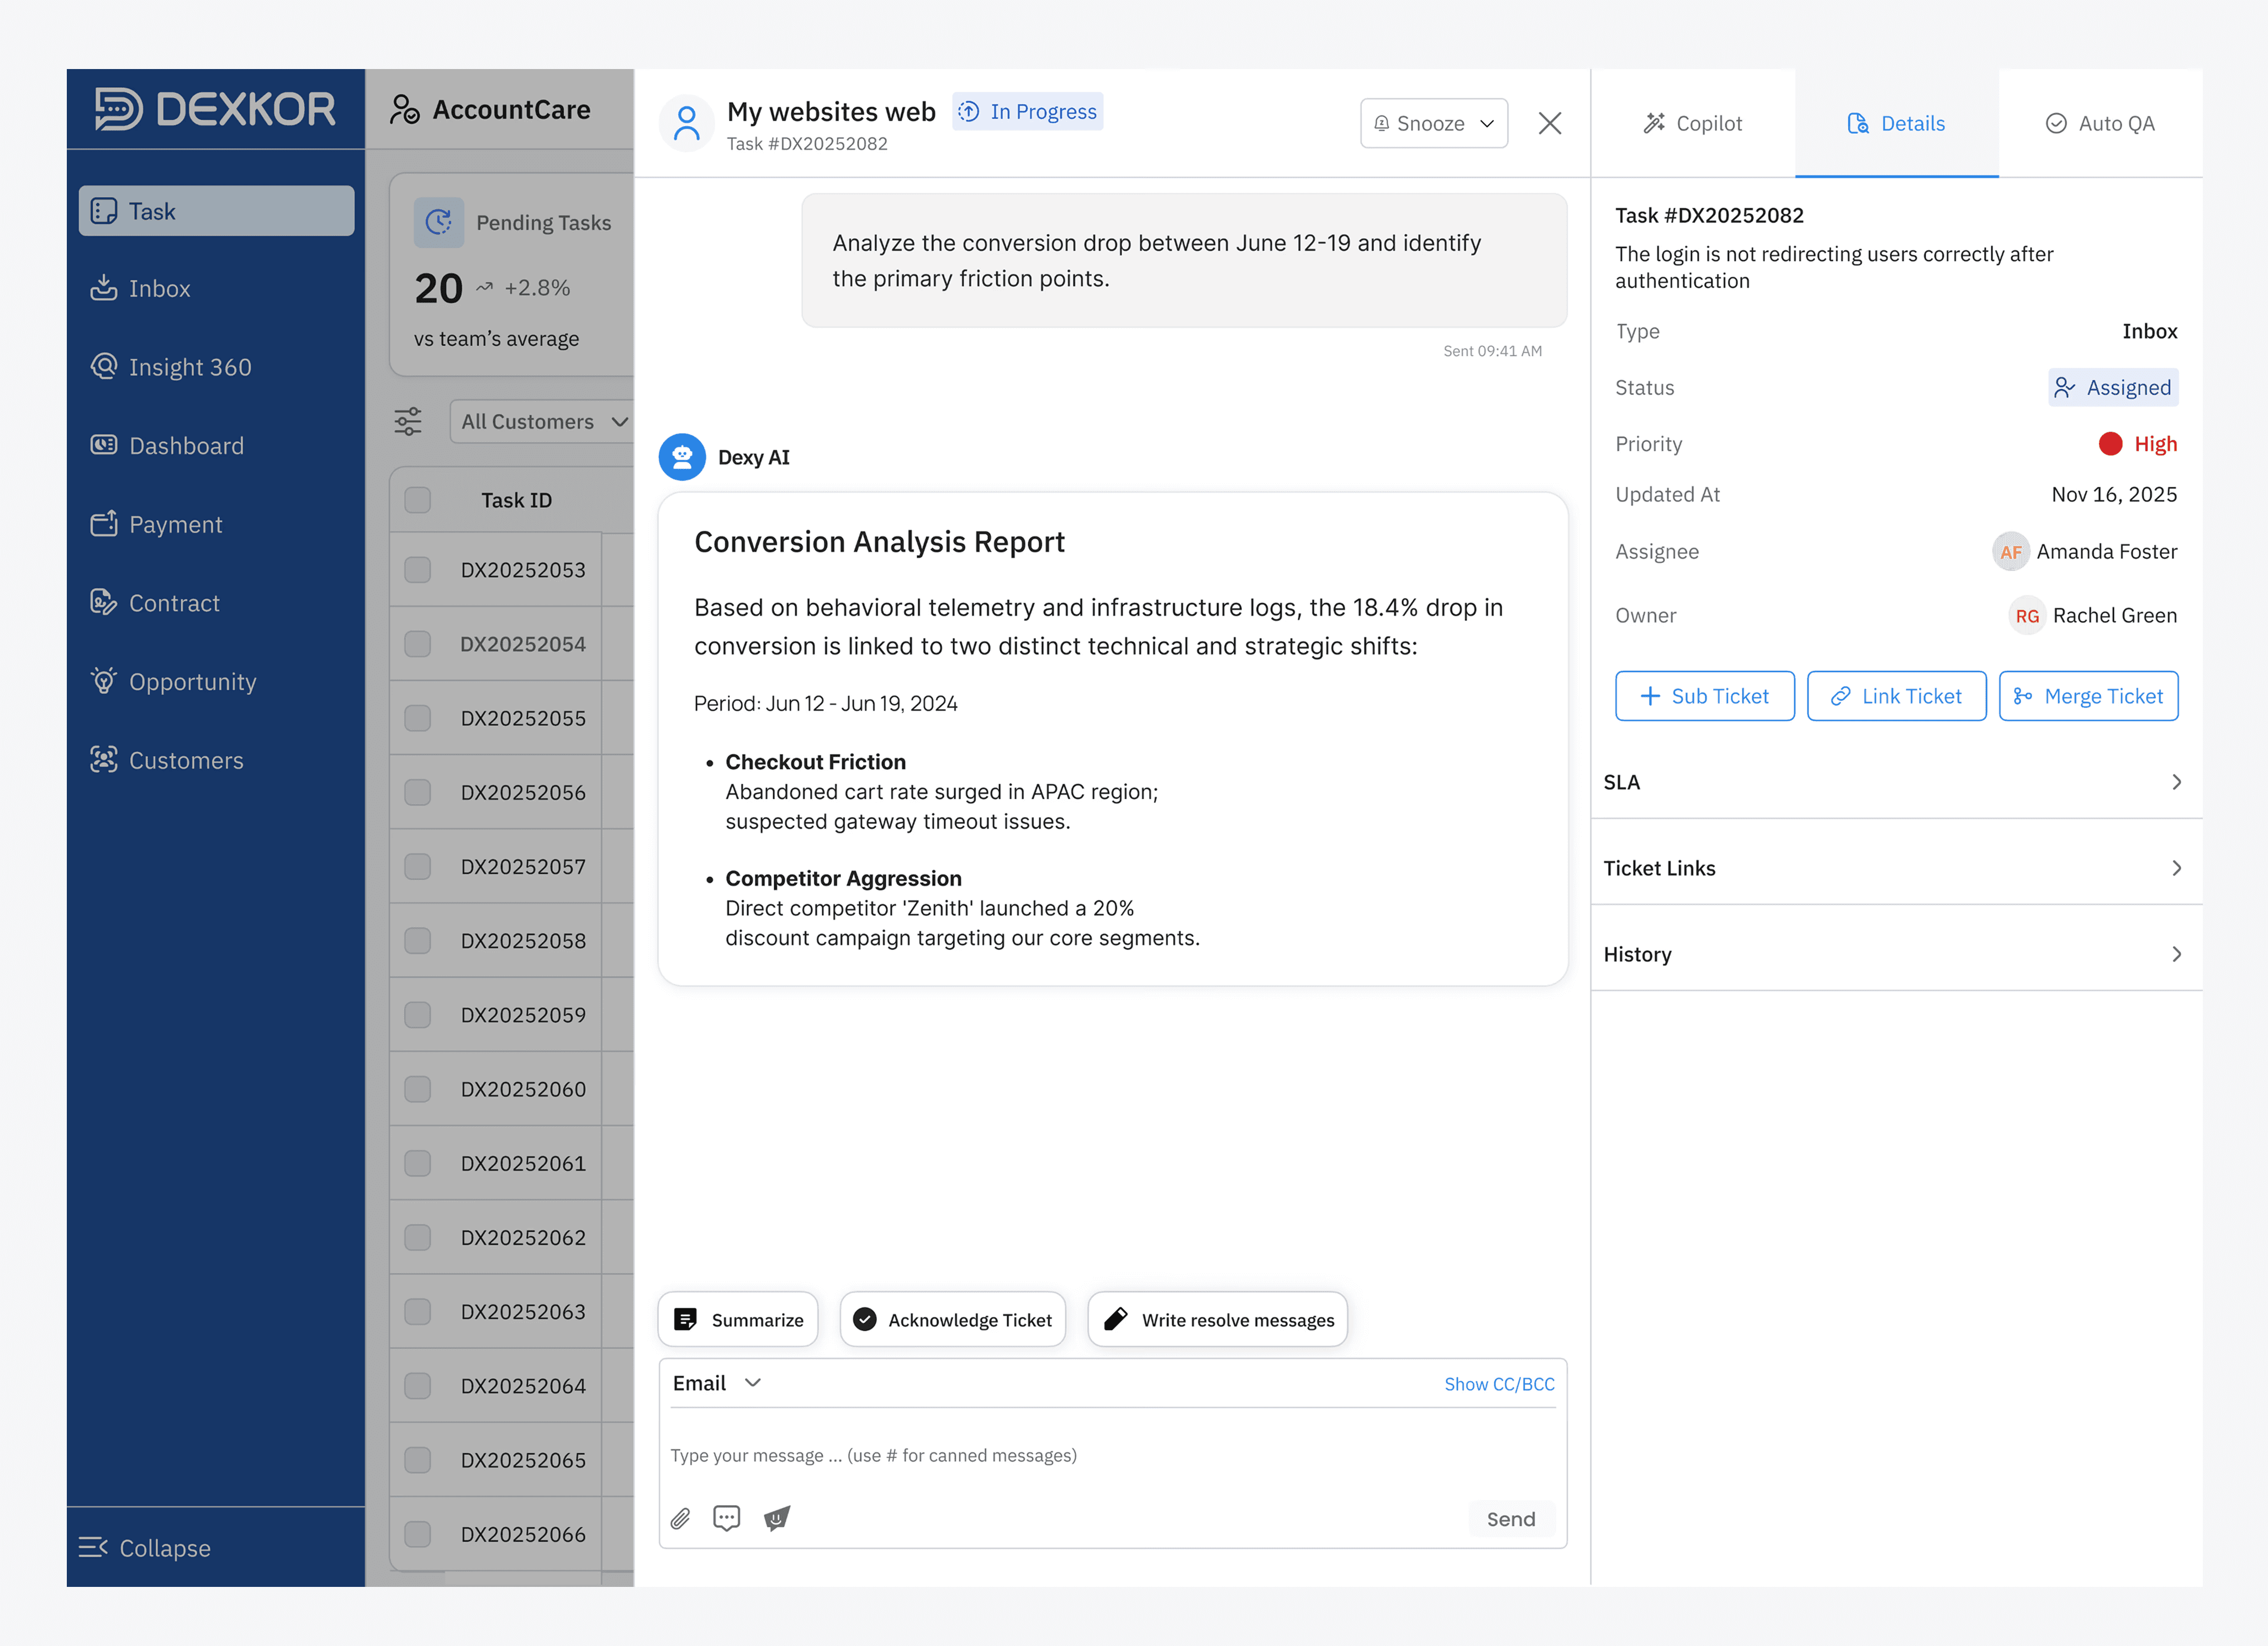
Task: Check the box for DX20252053
Action: 417,570
